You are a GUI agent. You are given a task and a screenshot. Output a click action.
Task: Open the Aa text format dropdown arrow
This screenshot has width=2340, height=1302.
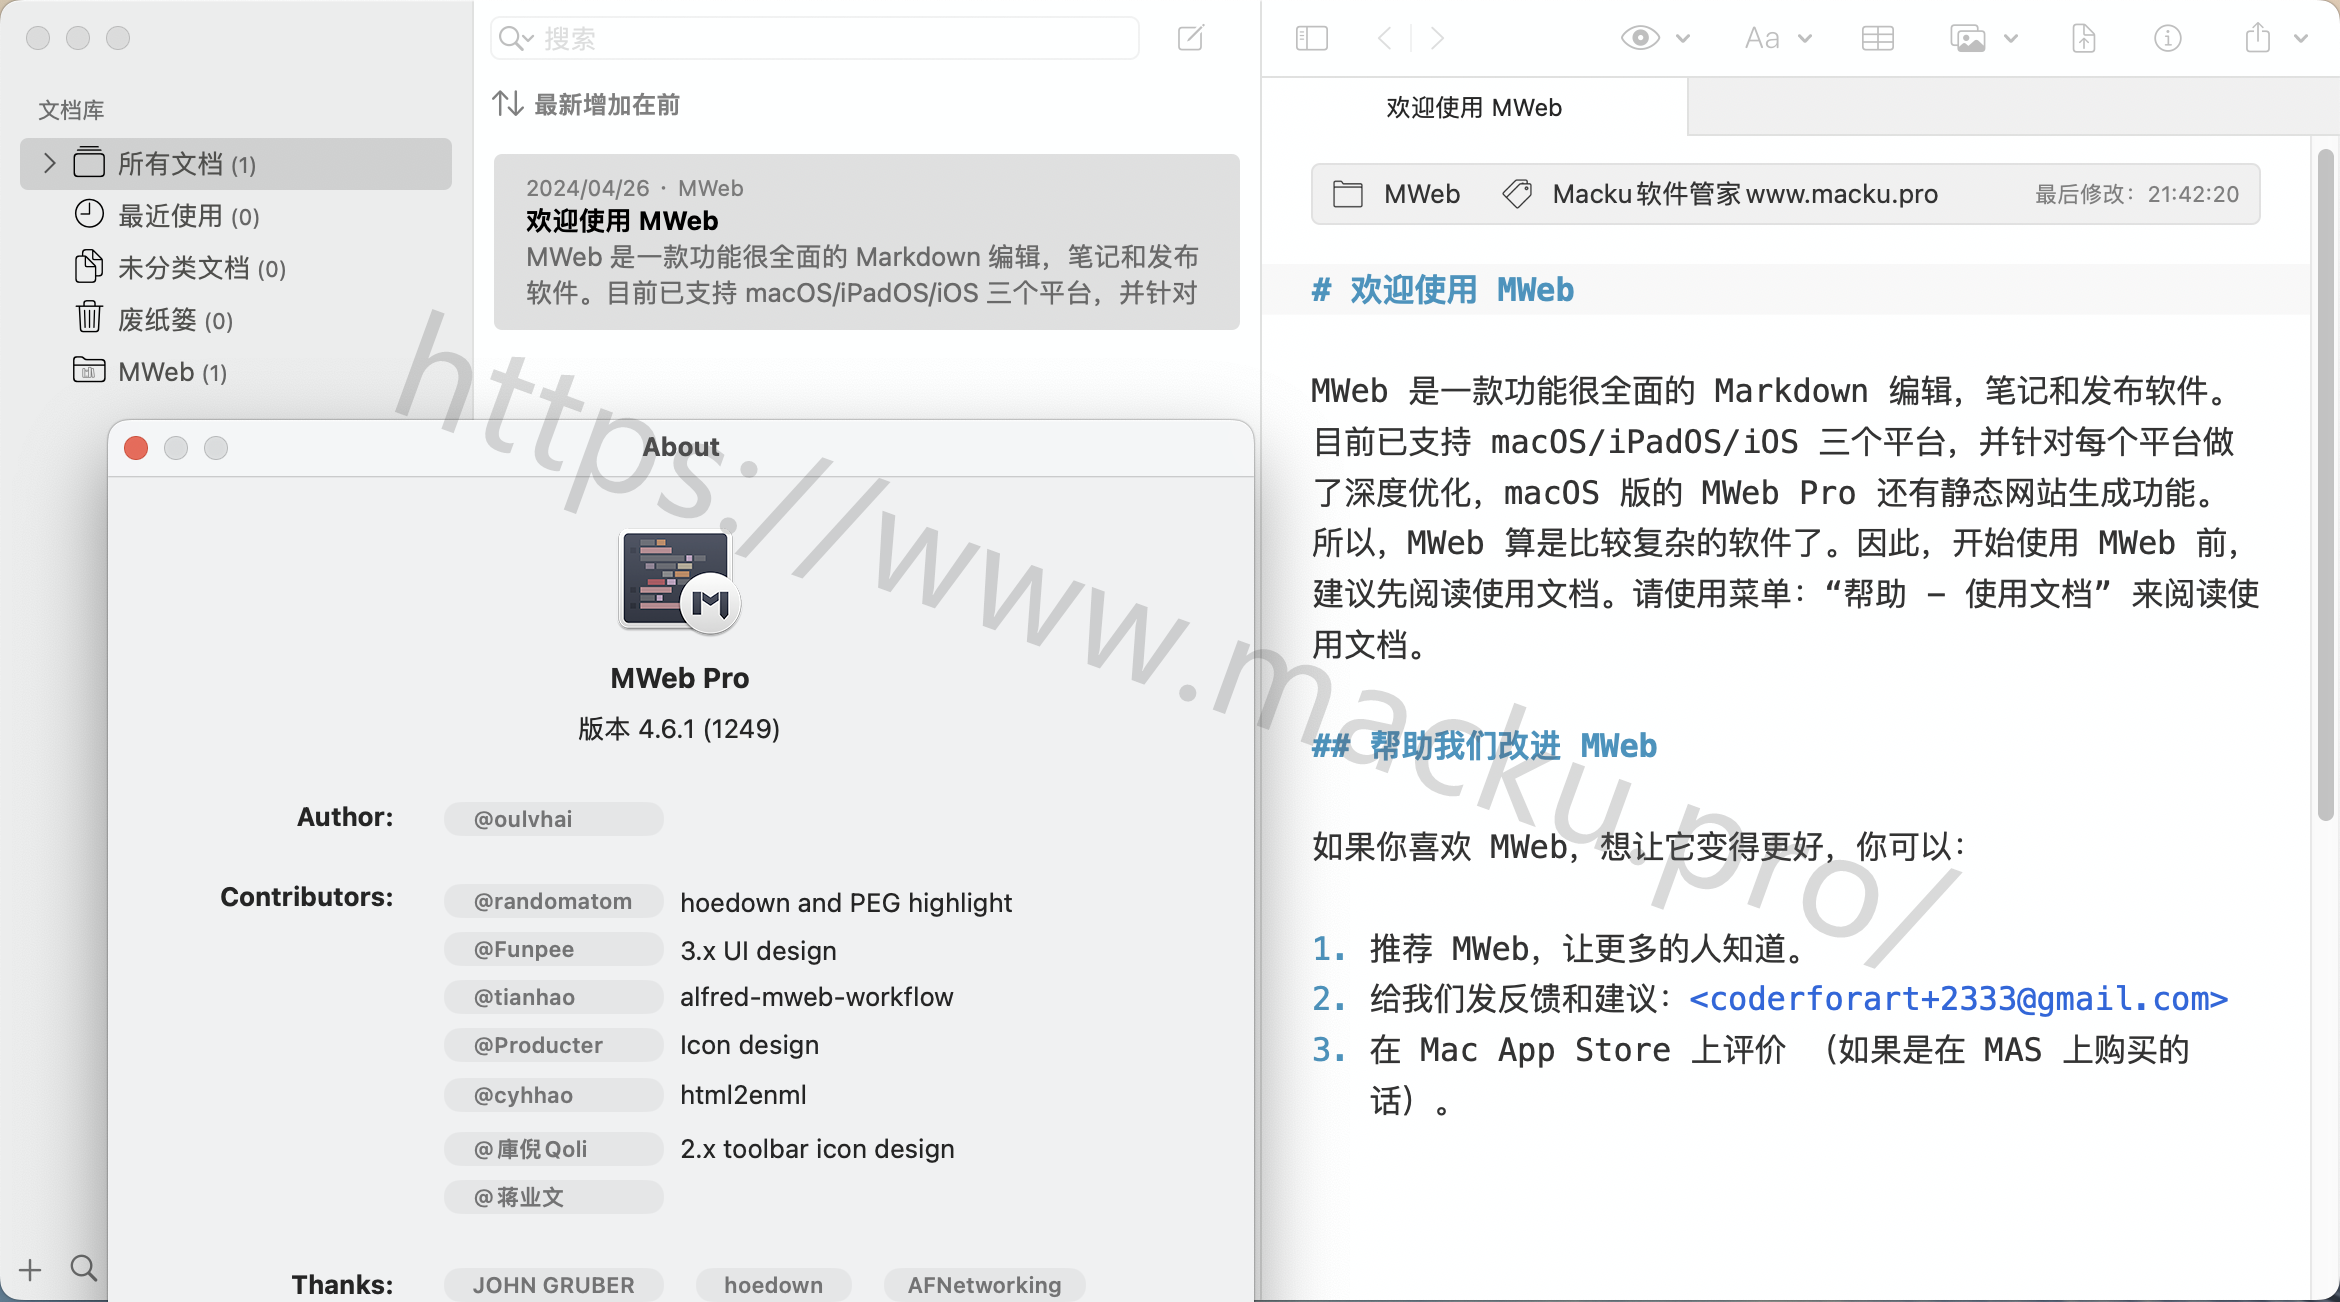[x=1805, y=39]
